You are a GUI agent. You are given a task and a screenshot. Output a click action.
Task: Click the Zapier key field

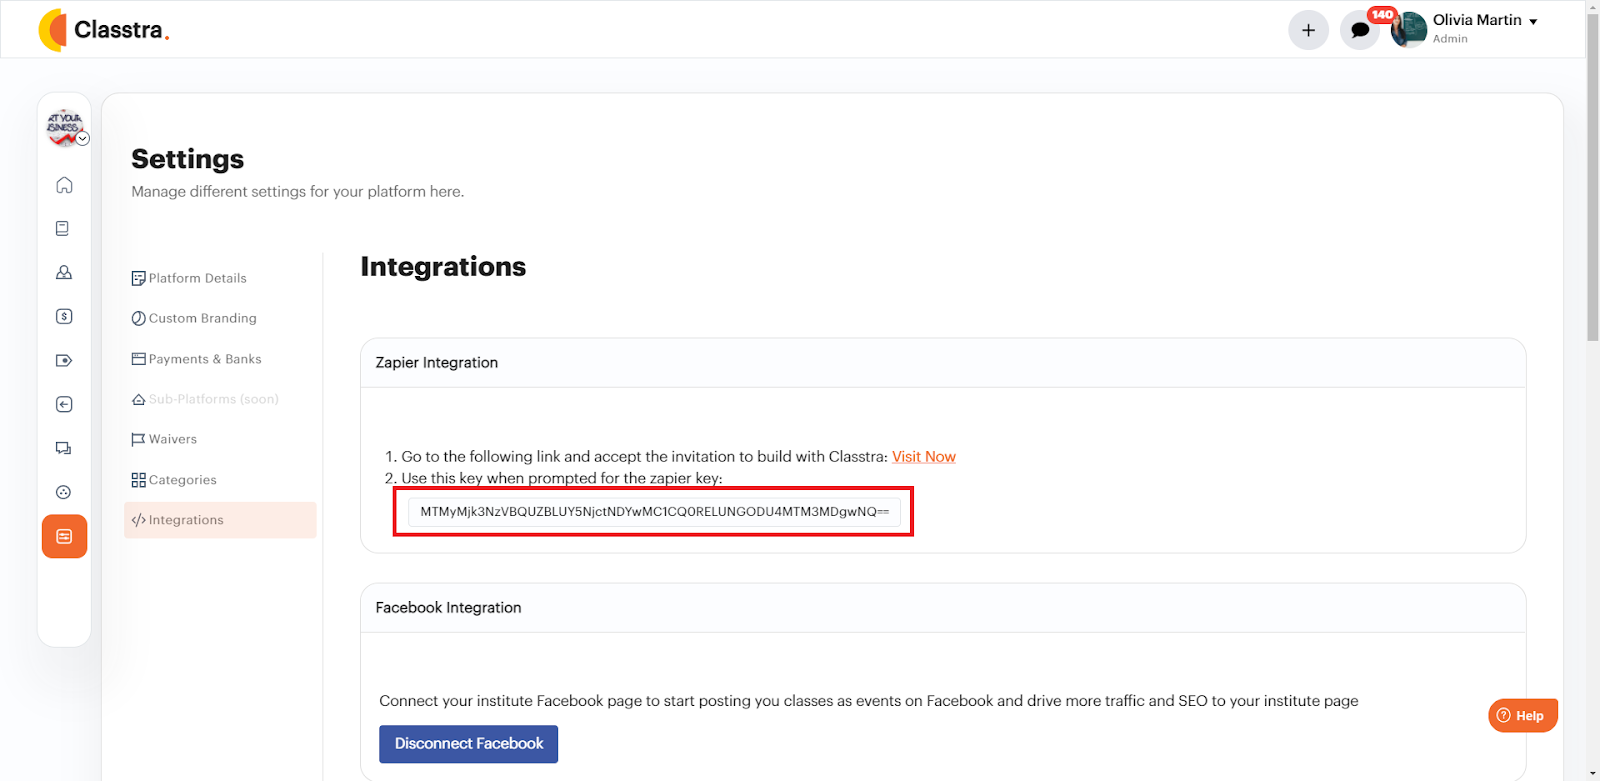click(x=654, y=512)
